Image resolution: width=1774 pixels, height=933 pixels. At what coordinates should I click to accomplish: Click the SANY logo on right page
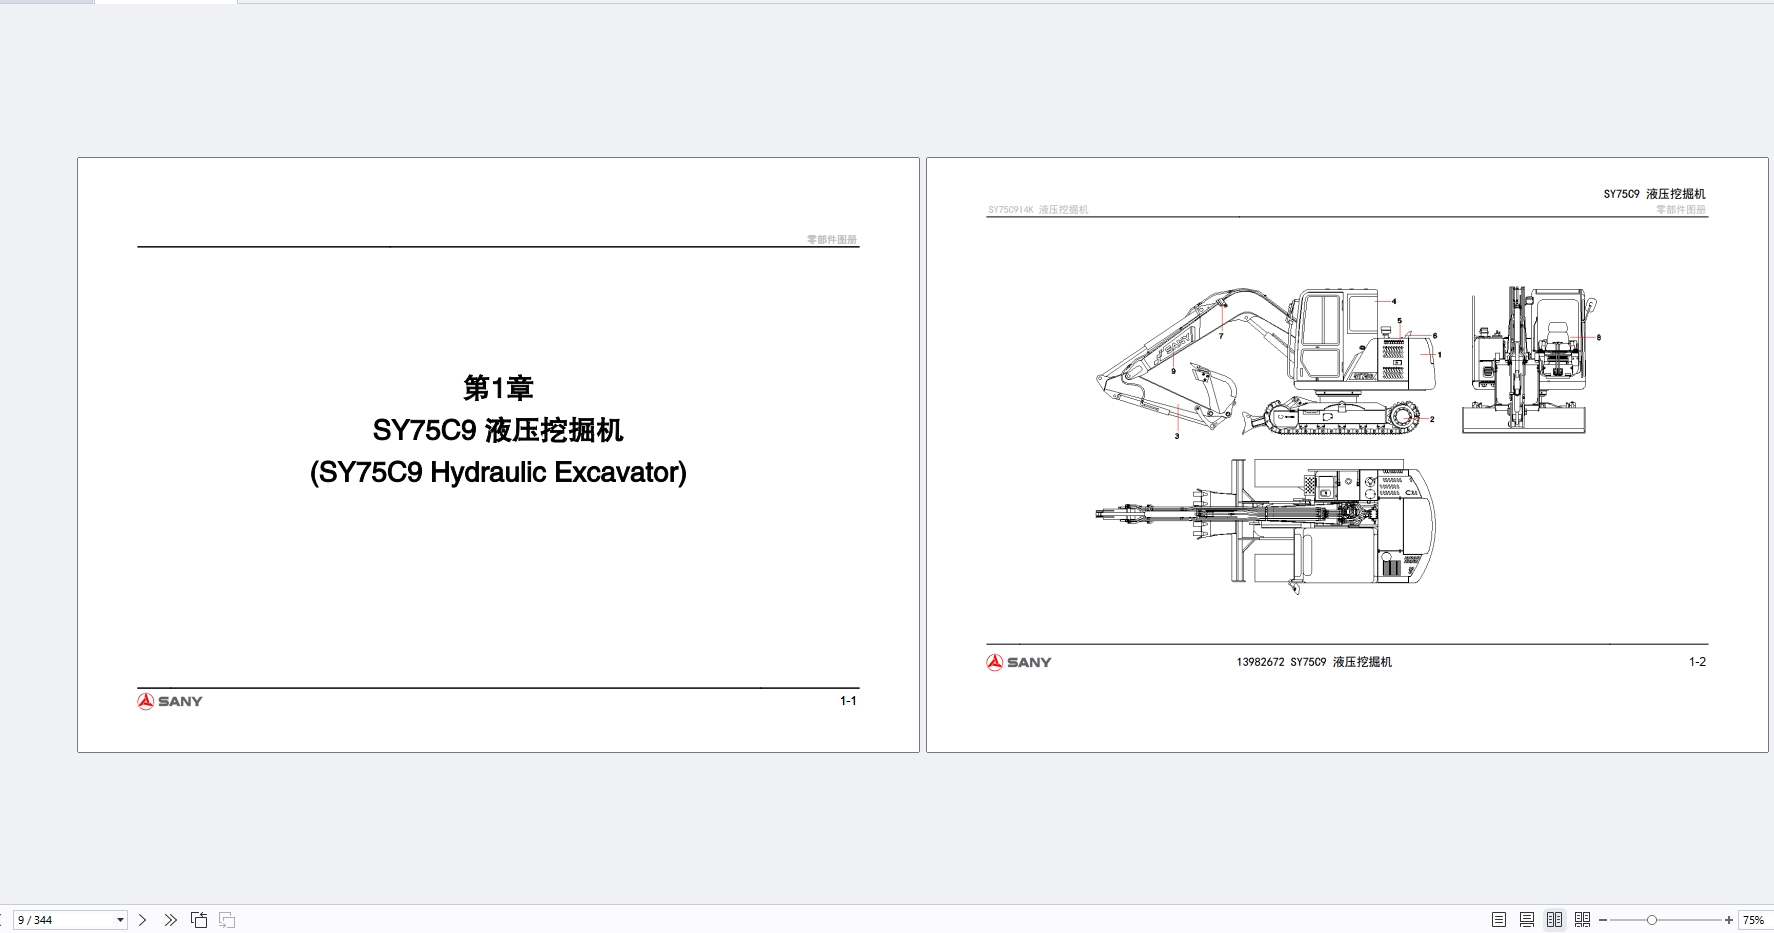point(1019,662)
